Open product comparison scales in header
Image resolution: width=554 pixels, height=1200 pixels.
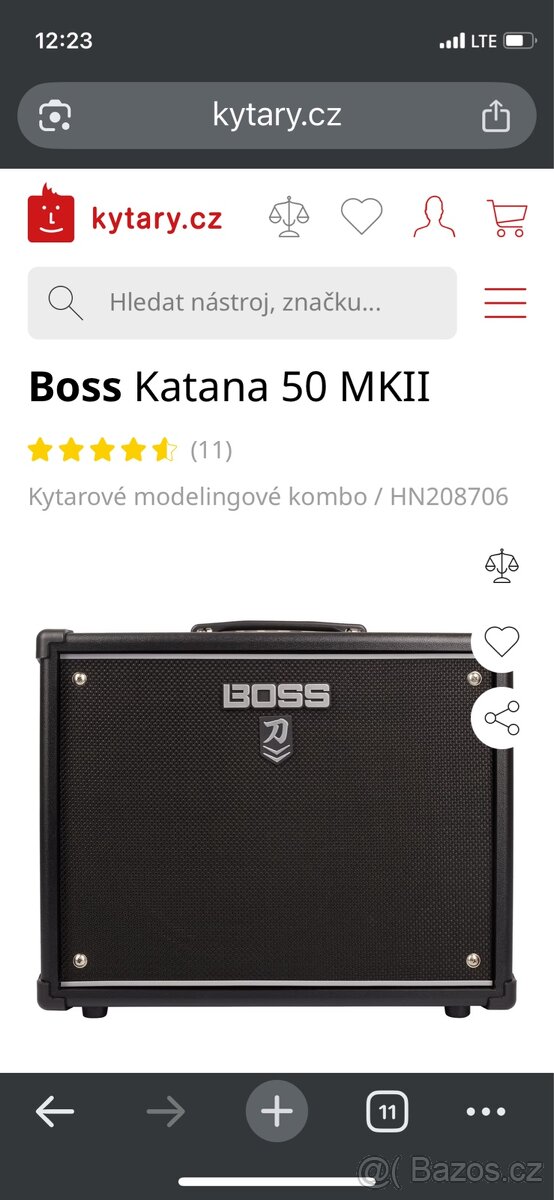click(289, 217)
